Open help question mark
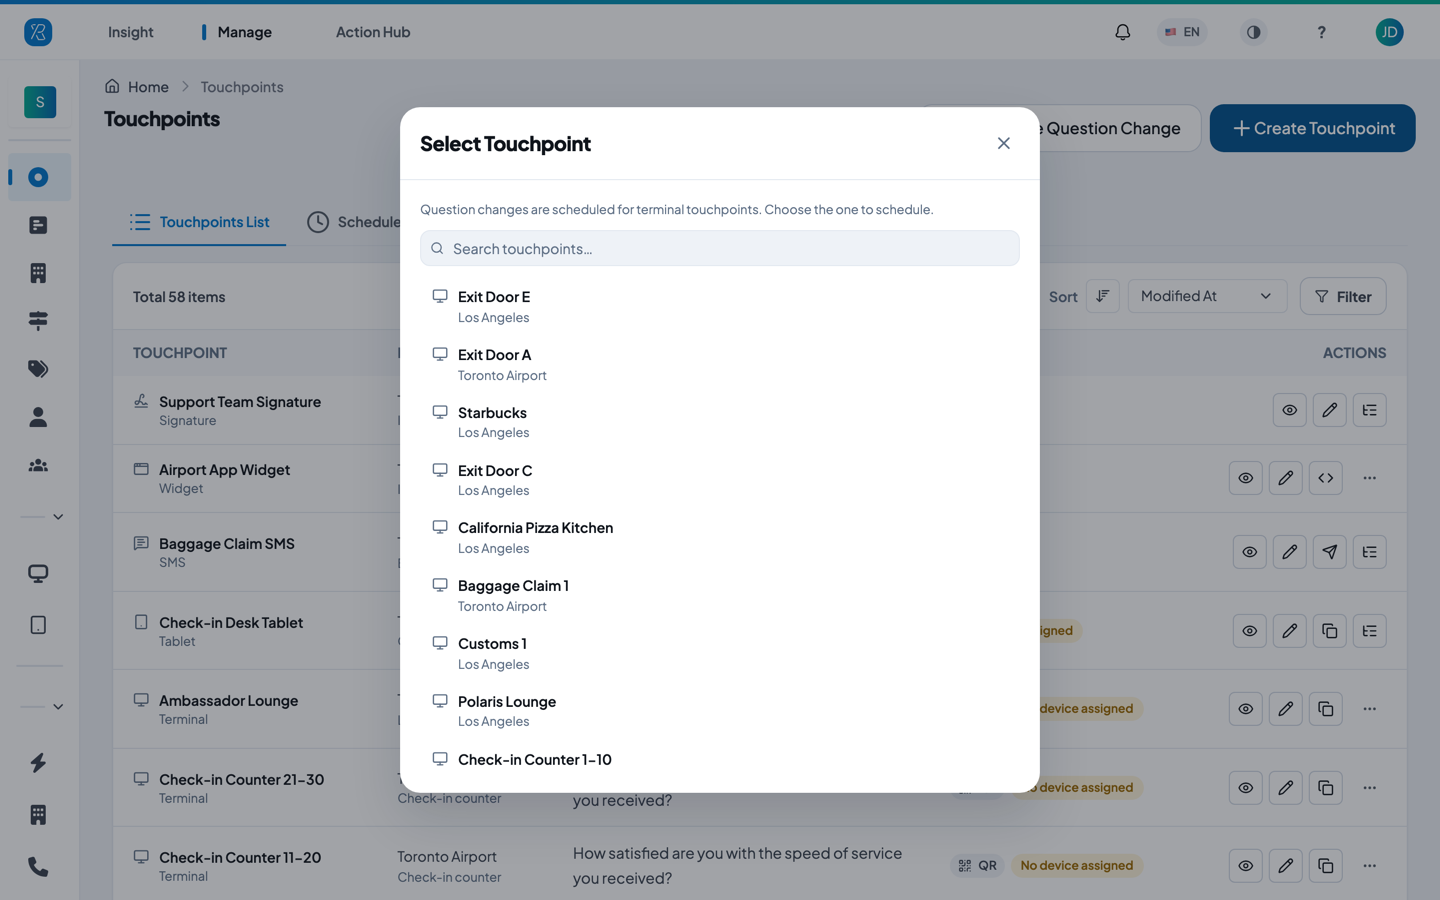This screenshot has width=1440, height=900. tap(1321, 32)
